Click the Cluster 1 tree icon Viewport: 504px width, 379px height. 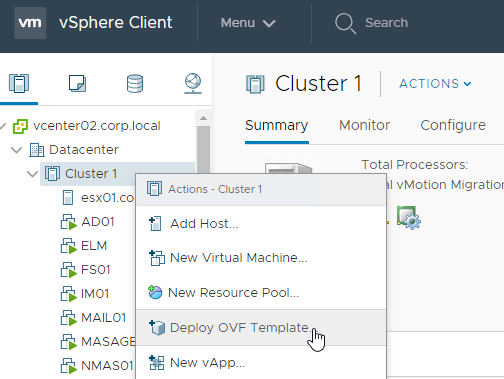coord(52,174)
